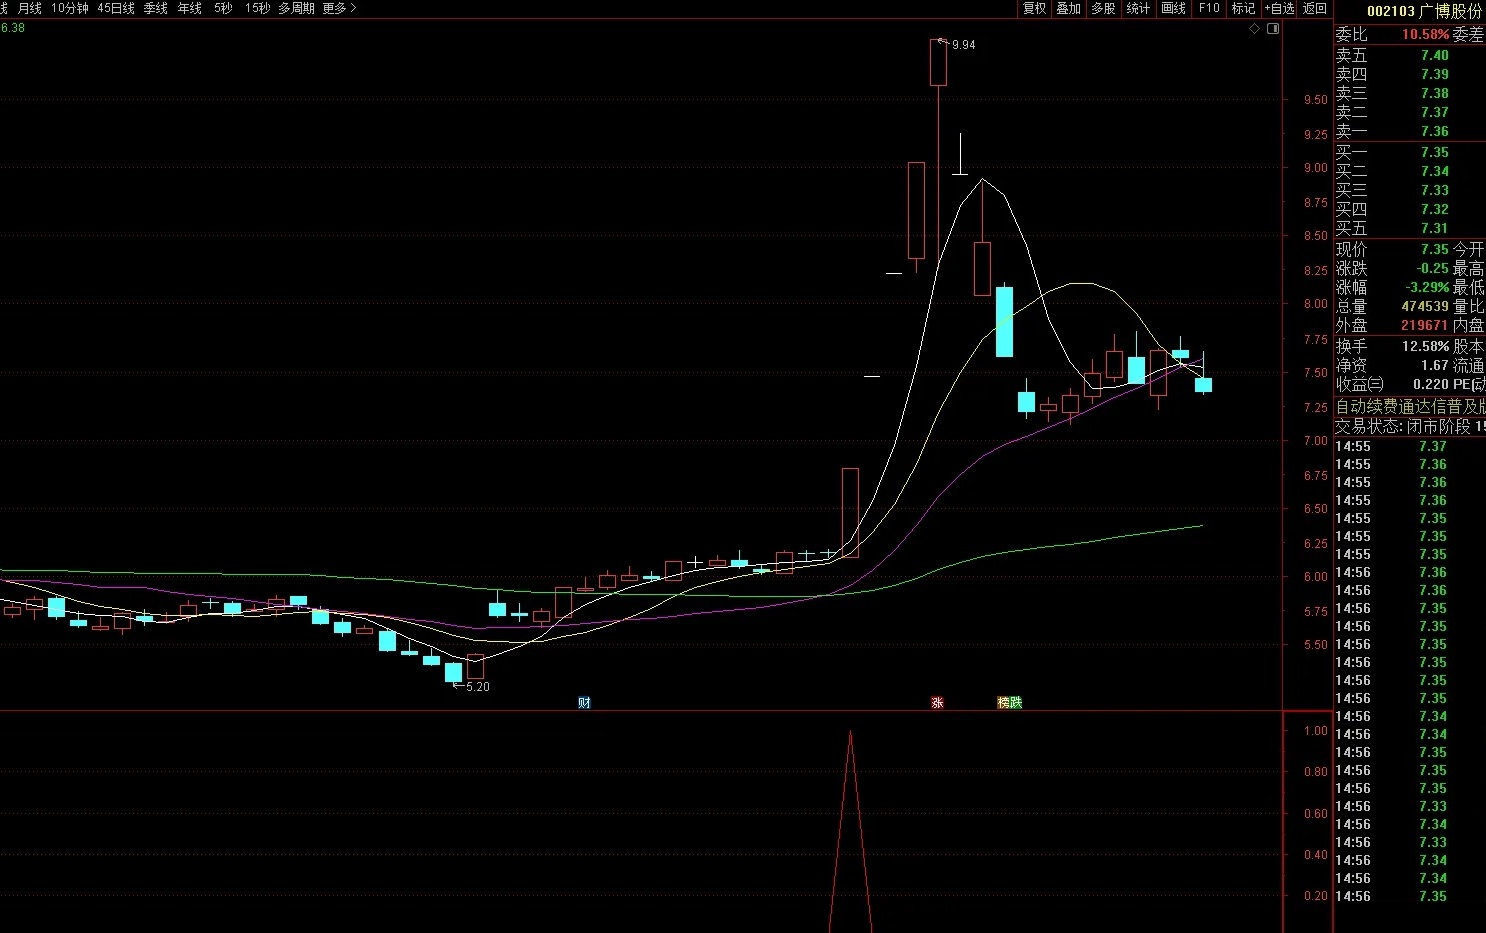This screenshot has width=1486, height=933.
Task: Open the 多股 multi-stock view
Action: tap(1103, 8)
